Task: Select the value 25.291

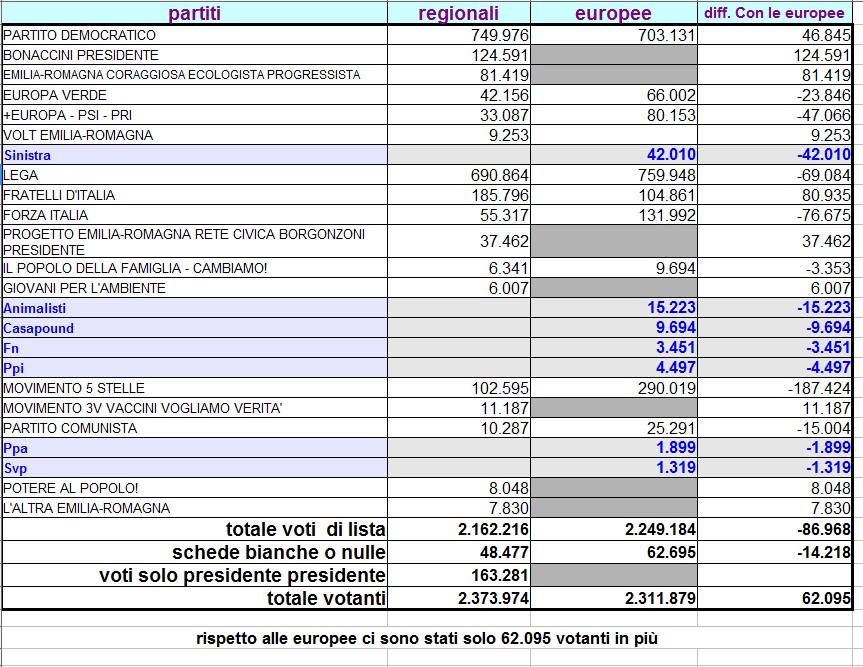Action: point(671,428)
